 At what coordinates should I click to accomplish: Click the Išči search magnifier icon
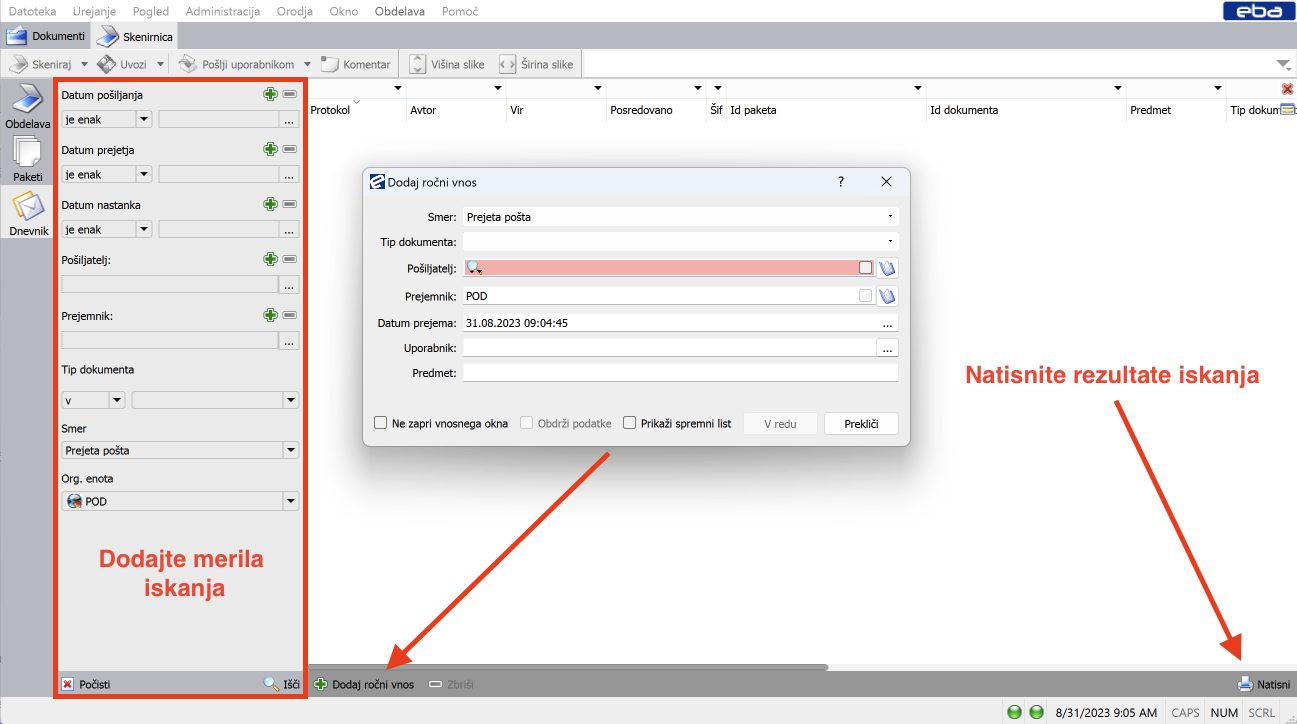(271, 685)
